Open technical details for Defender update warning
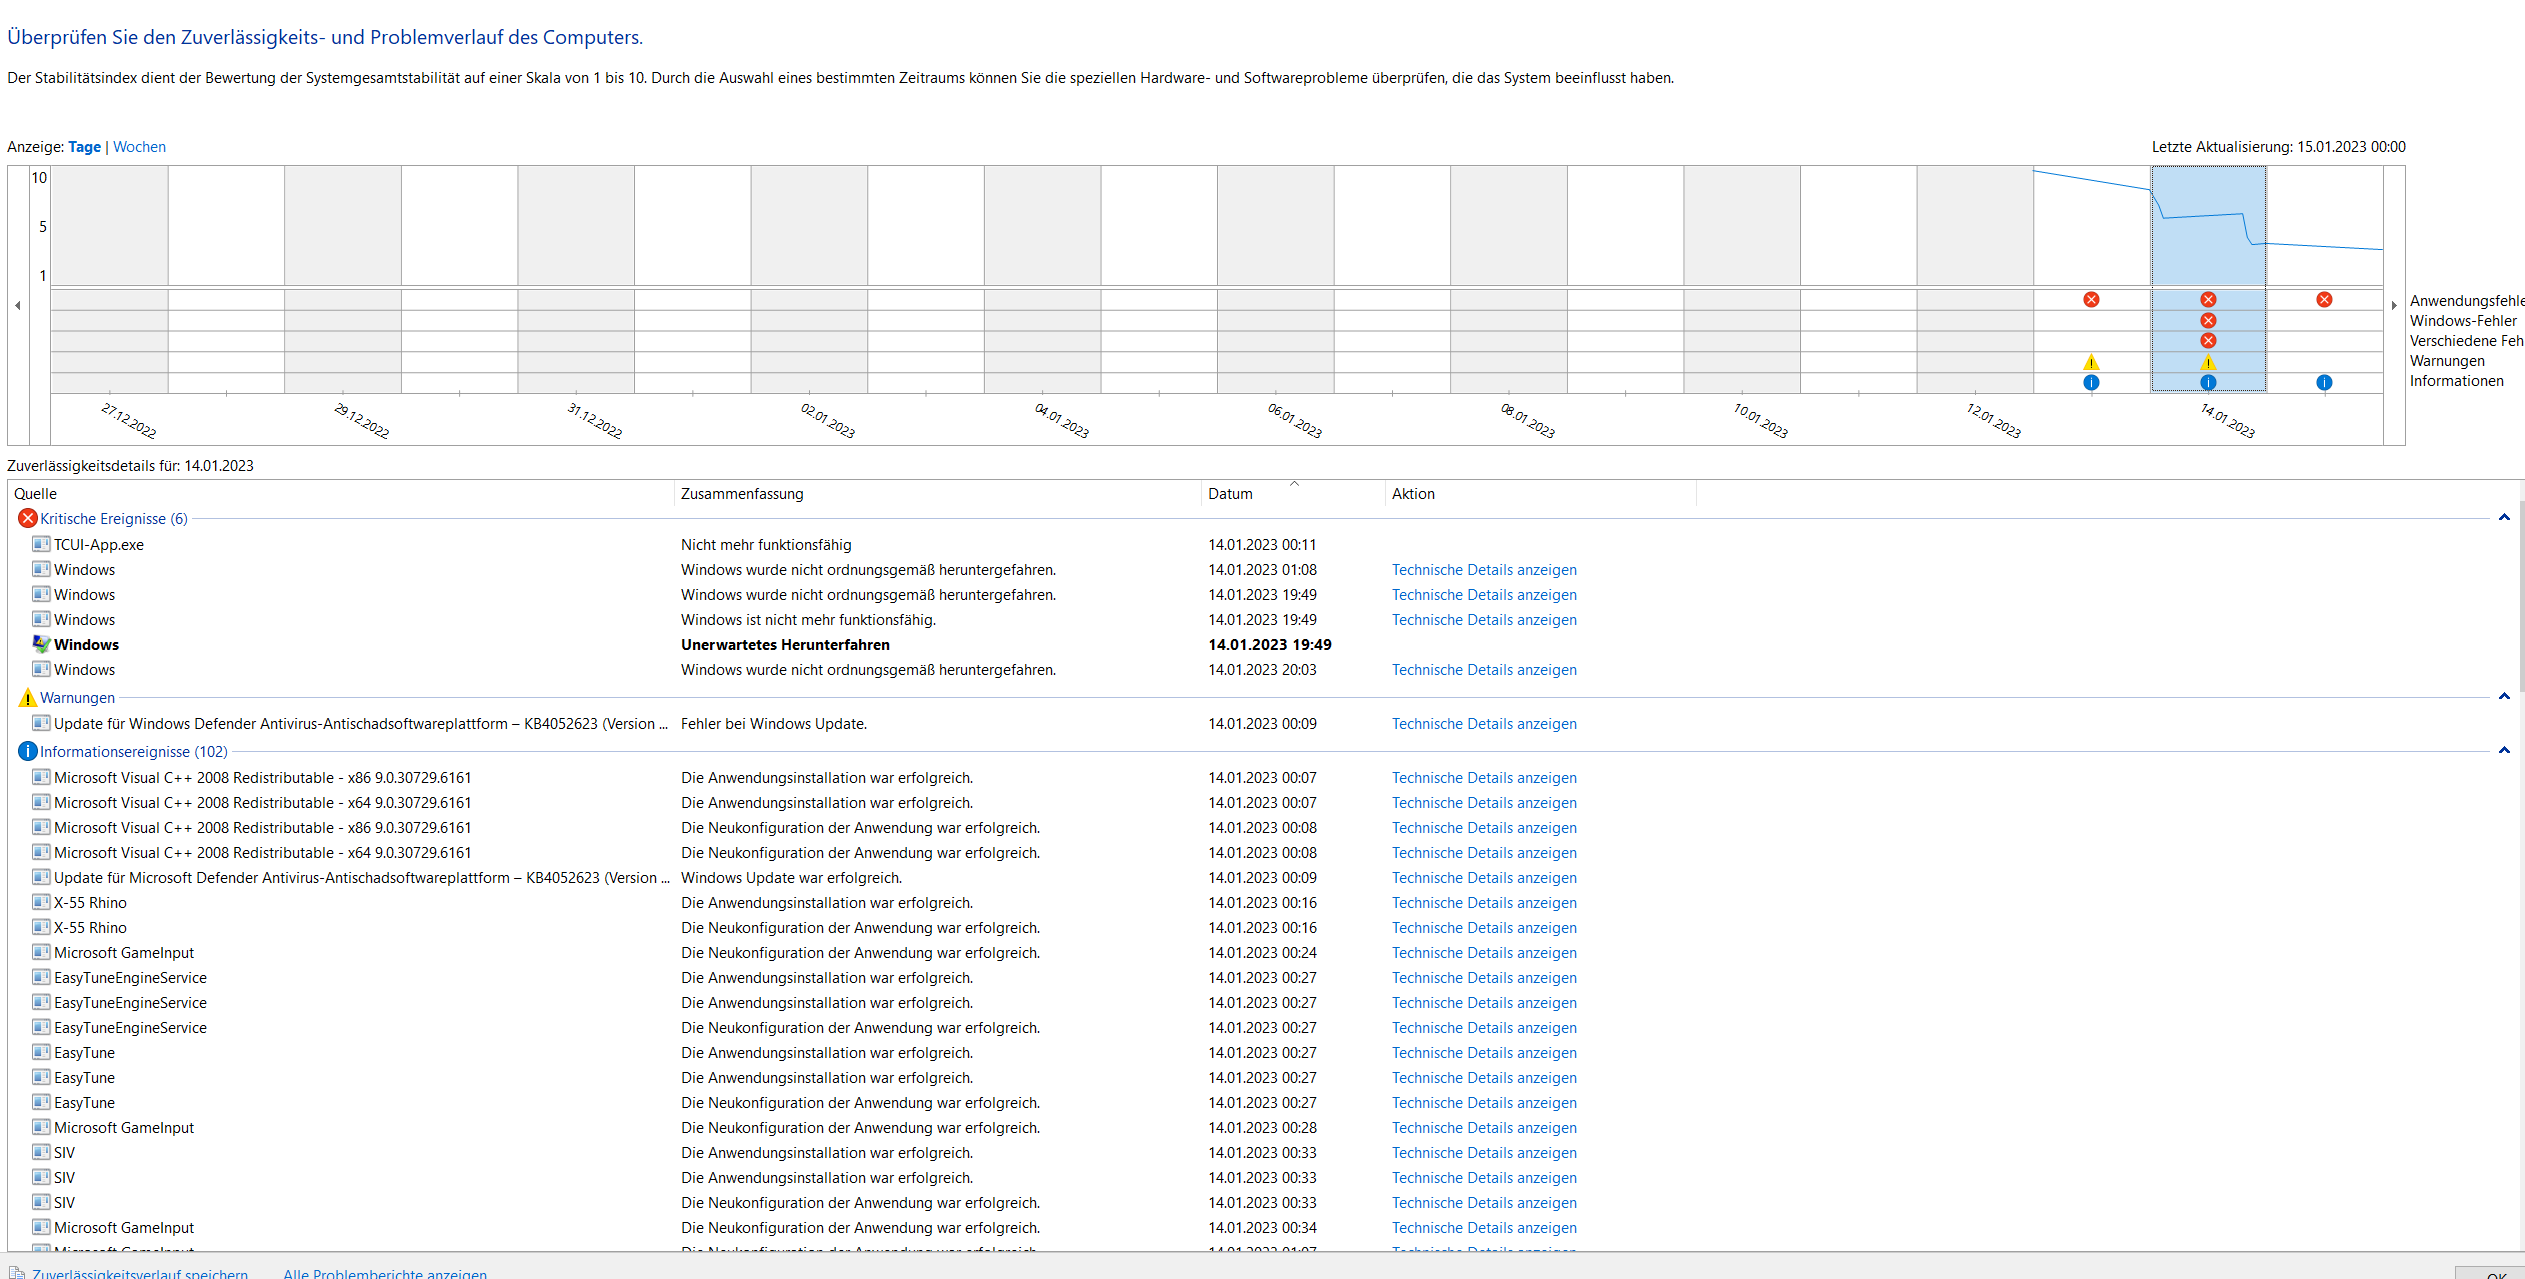The image size is (2525, 1279). (1483, 724)
